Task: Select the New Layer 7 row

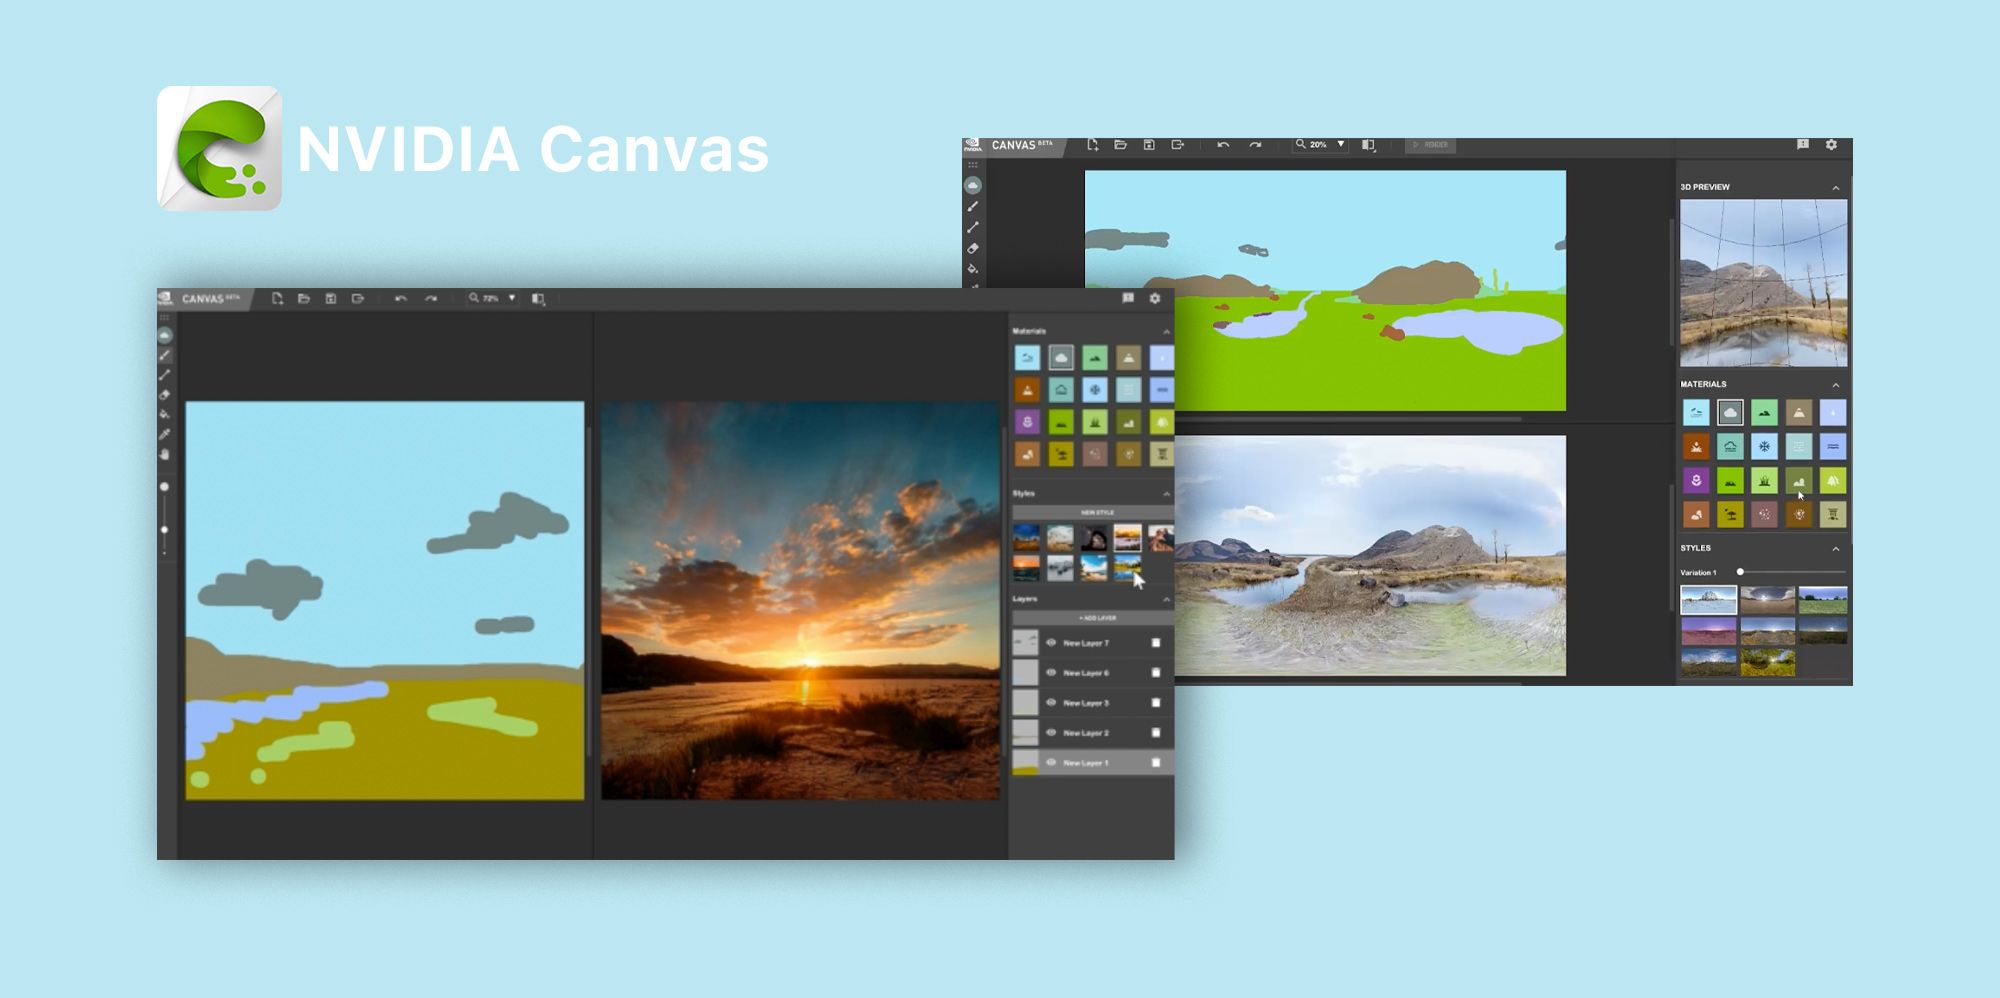Action: click(1092, 643)
